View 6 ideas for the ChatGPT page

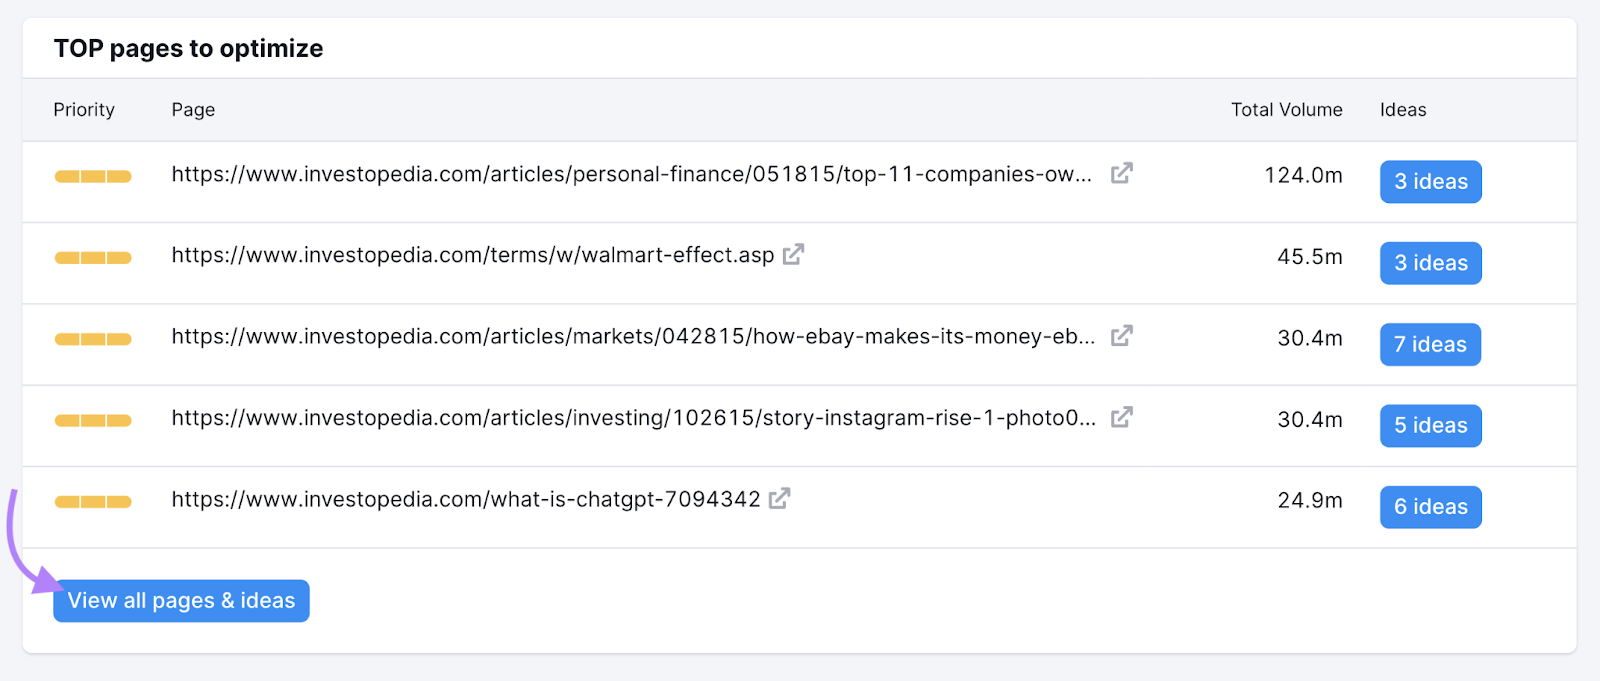click(x=1430, y=507)
